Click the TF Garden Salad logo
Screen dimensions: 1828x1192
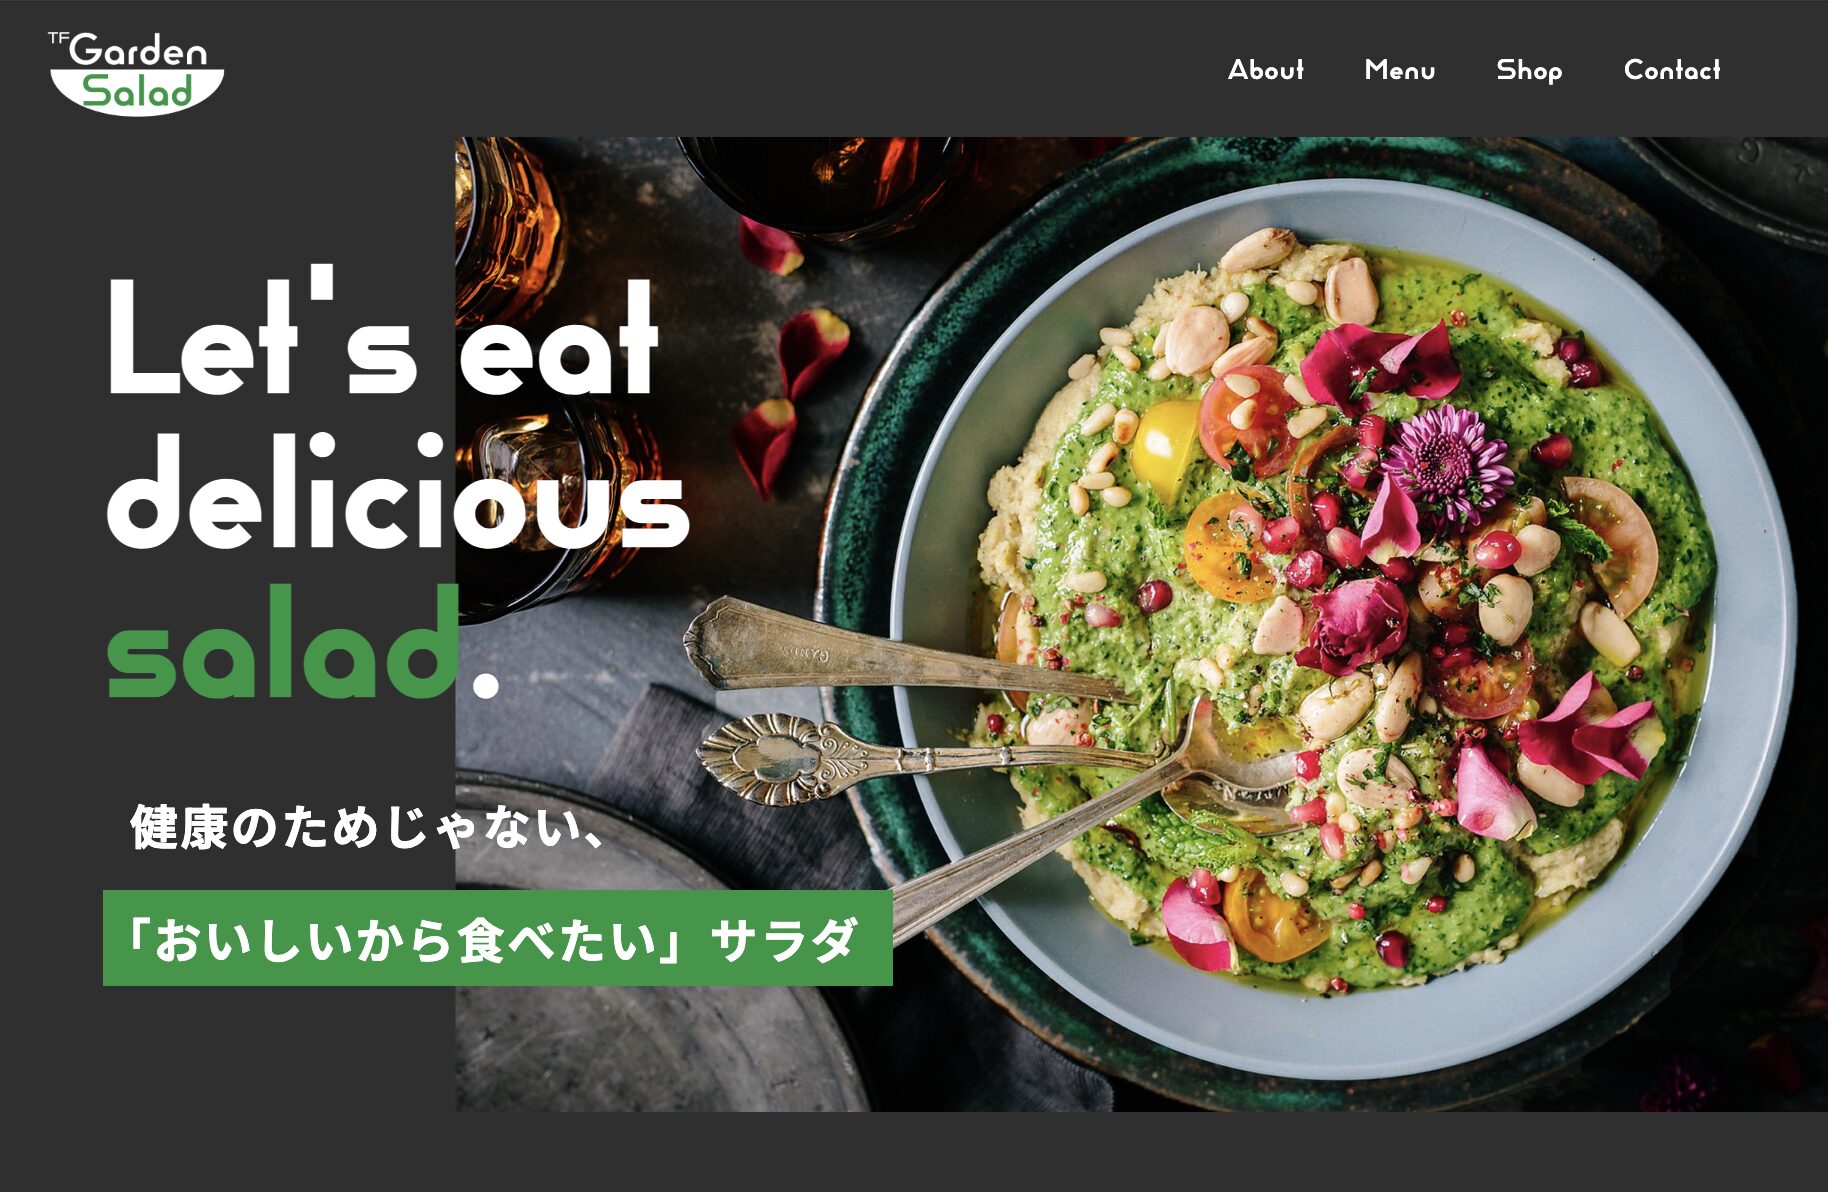coord(136,73)
